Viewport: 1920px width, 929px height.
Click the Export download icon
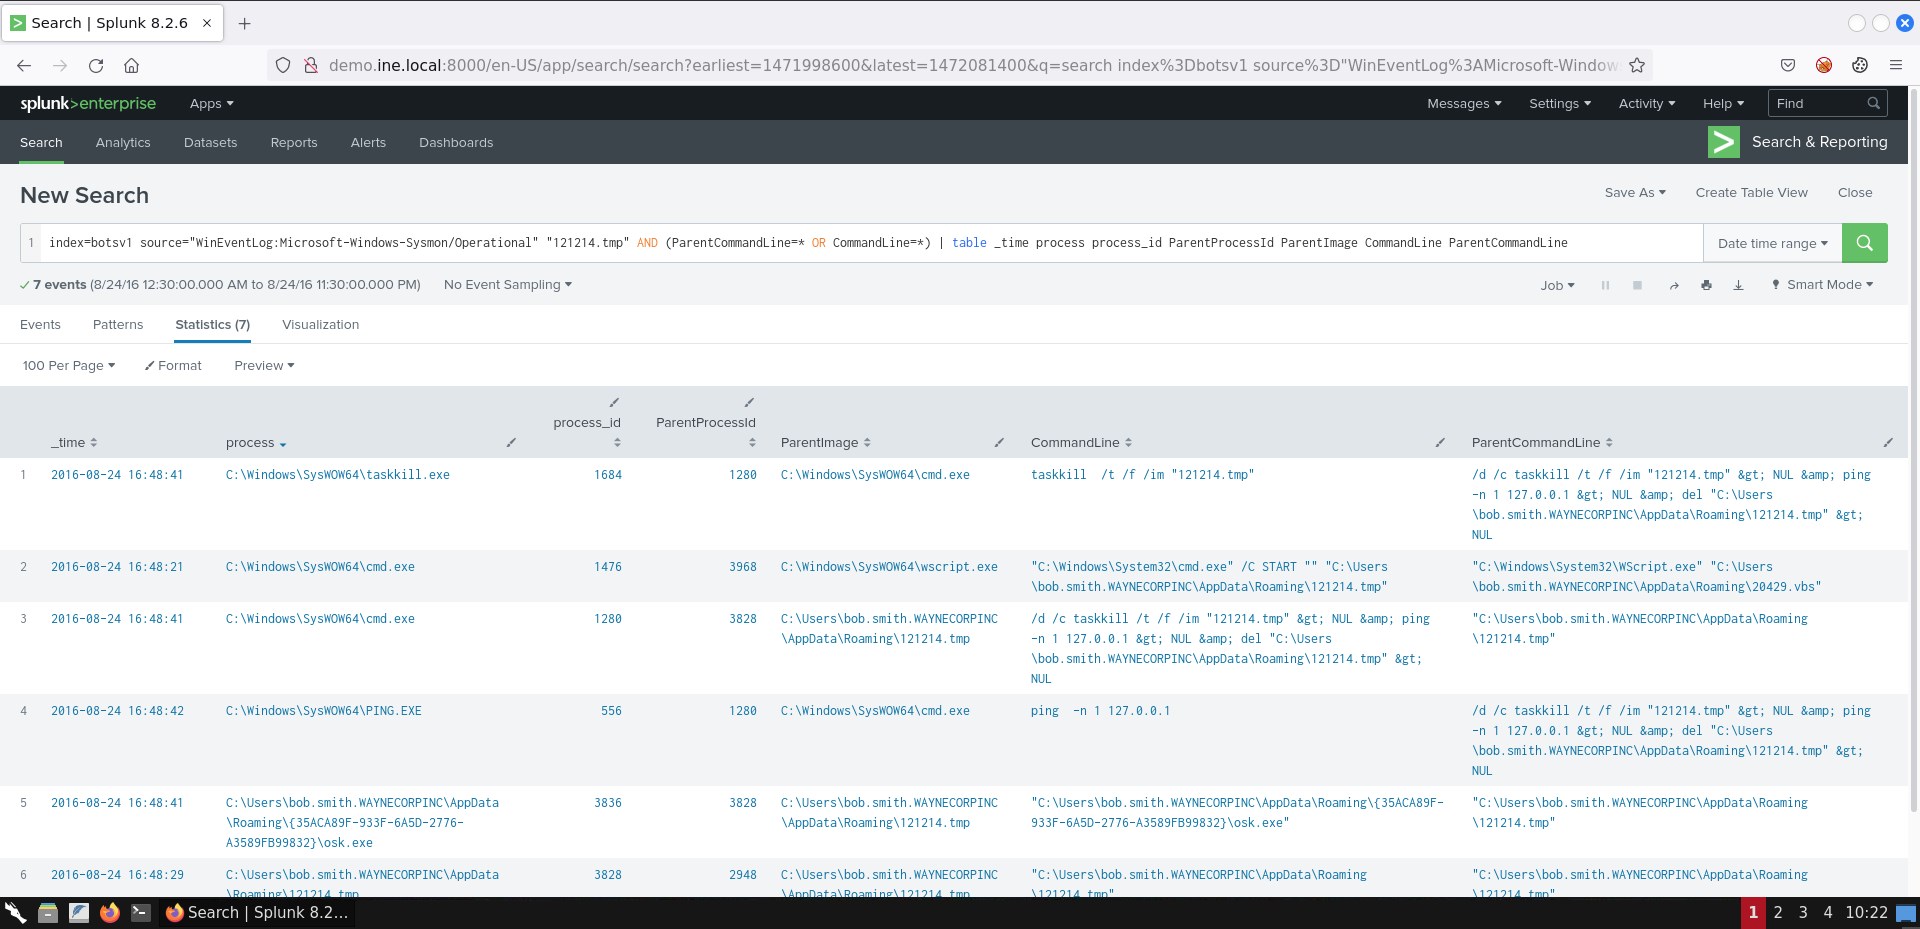[x=1738, y=285]
